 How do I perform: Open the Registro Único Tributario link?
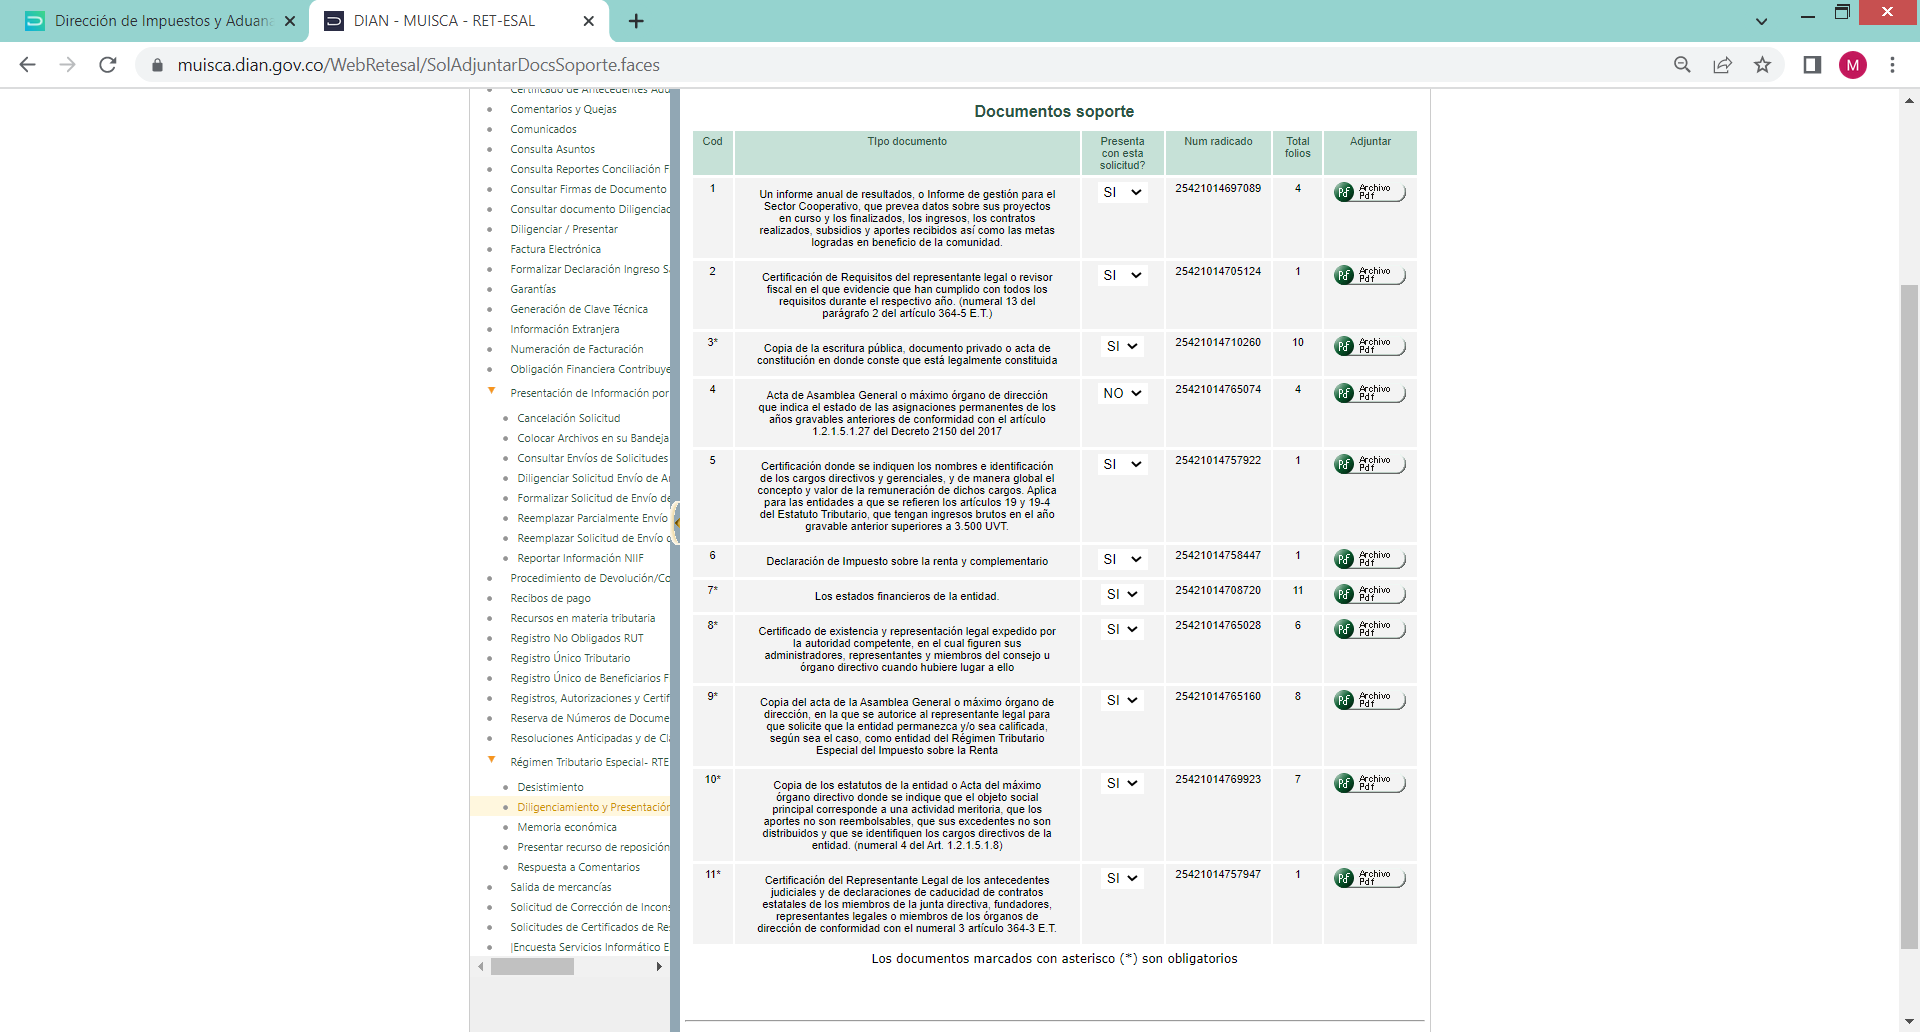click(570, 658)
